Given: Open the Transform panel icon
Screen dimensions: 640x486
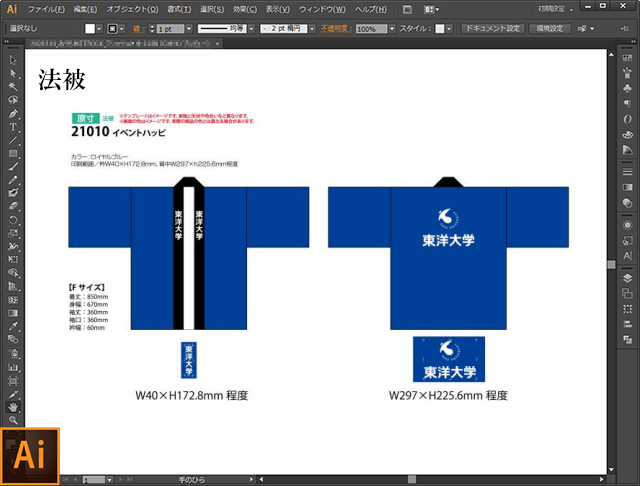Looking at the screenshot, I should [x=627, y=309].
